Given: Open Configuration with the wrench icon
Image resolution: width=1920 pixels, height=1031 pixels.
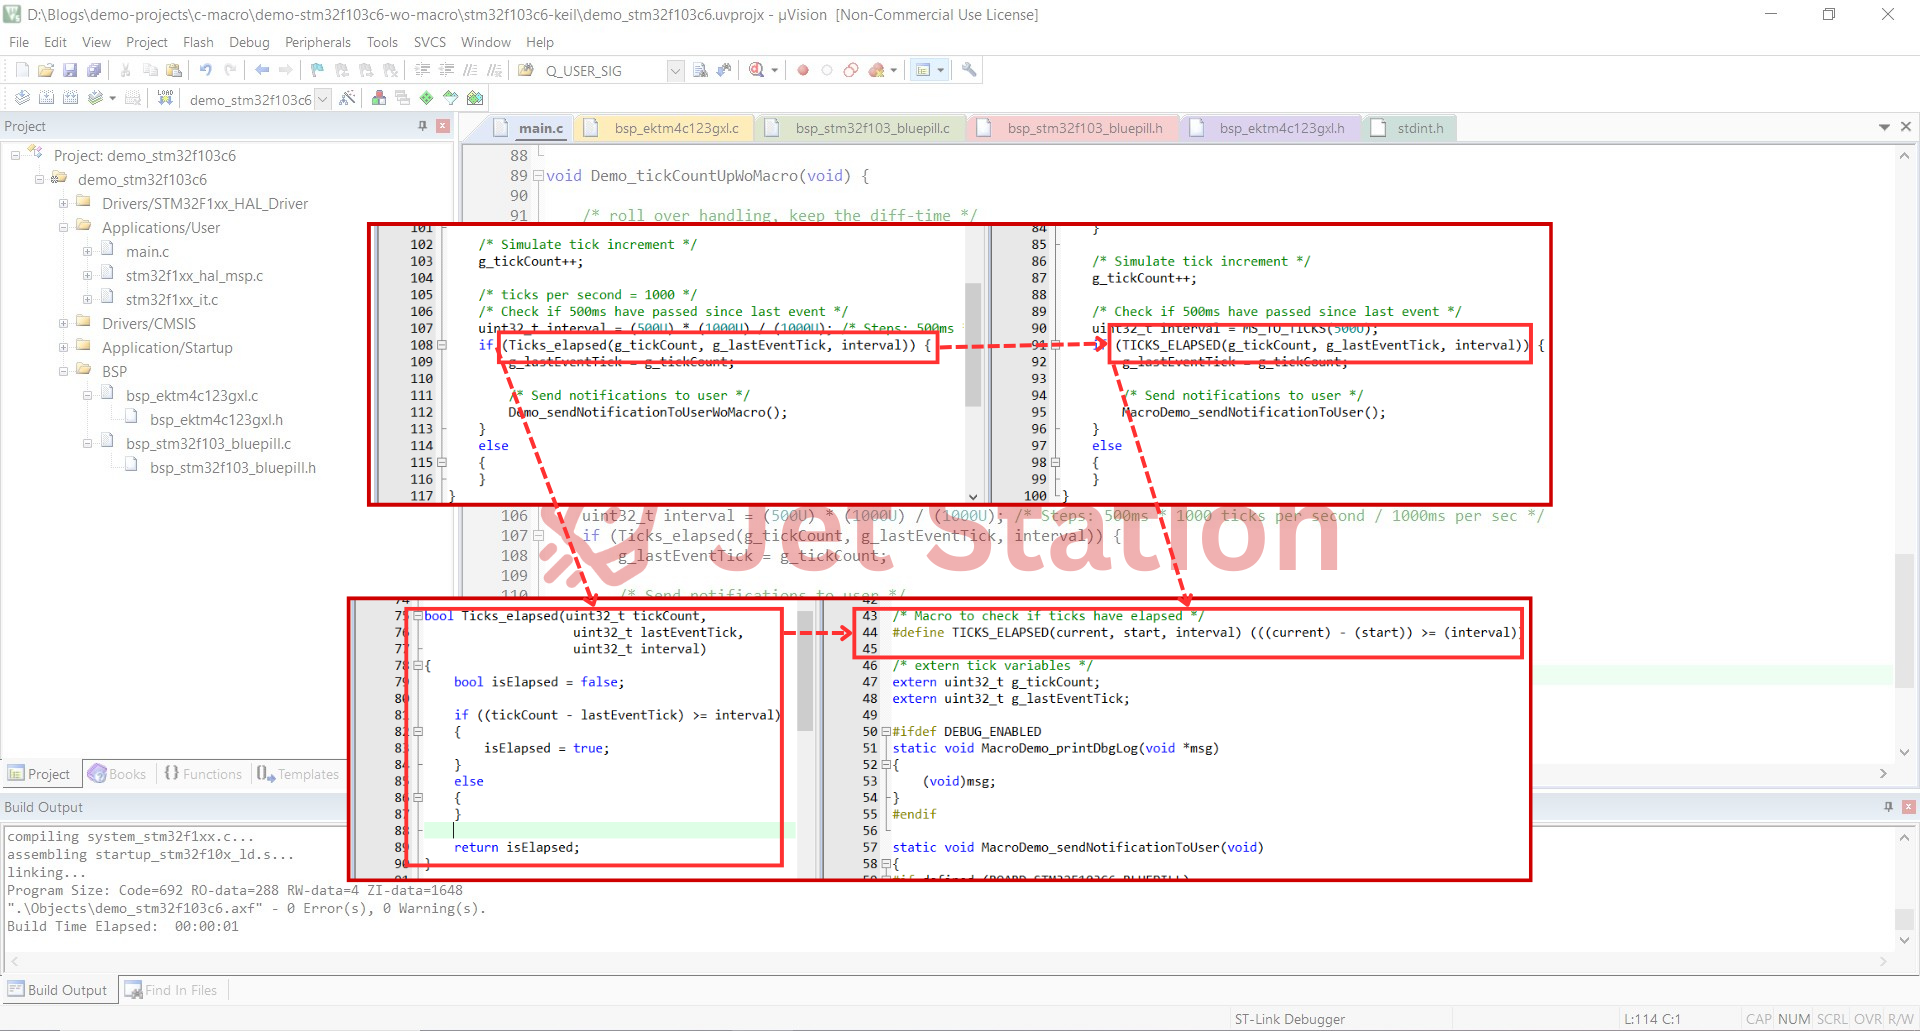Looking at the screenshot, I should 968,70.
